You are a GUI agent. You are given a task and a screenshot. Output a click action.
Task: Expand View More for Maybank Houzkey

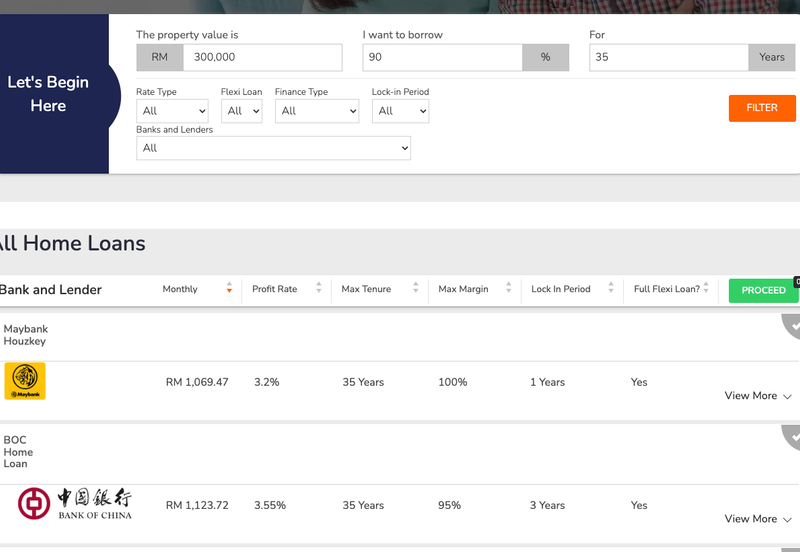click(x=757, y=396)
